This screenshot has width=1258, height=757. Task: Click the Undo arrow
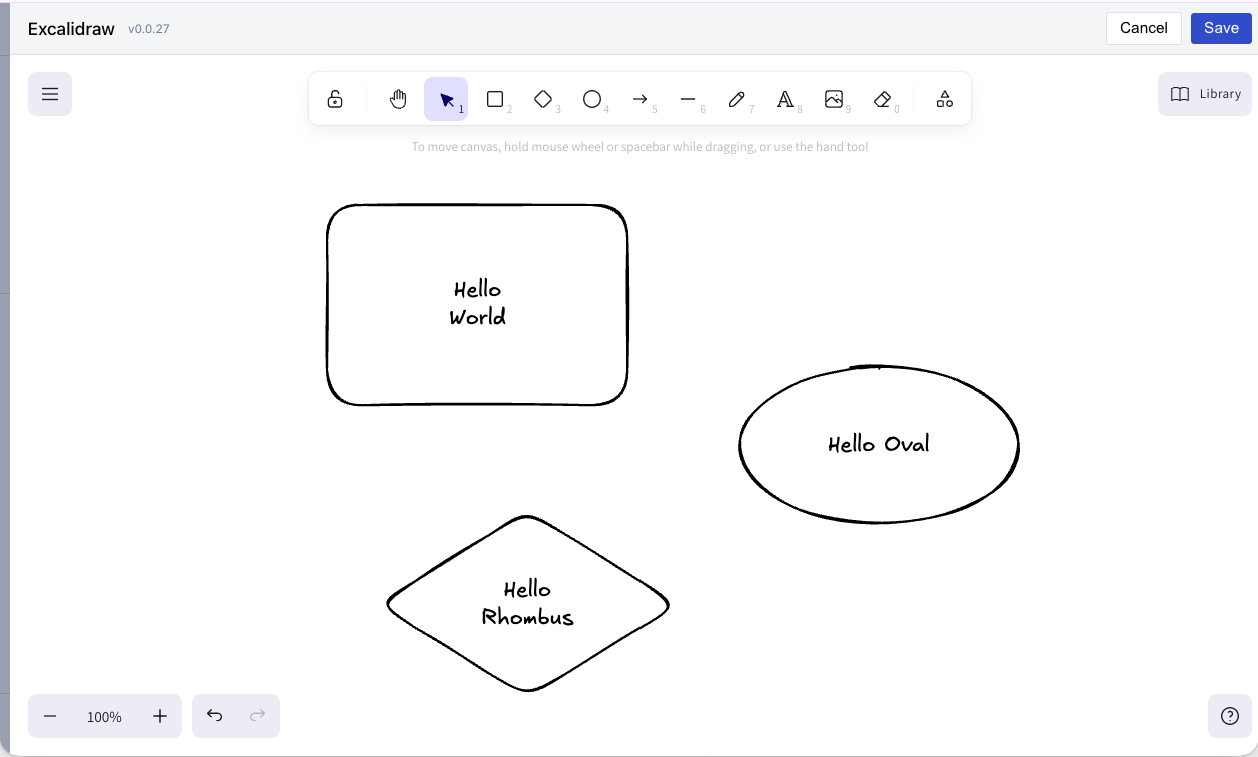pos(214,716)
